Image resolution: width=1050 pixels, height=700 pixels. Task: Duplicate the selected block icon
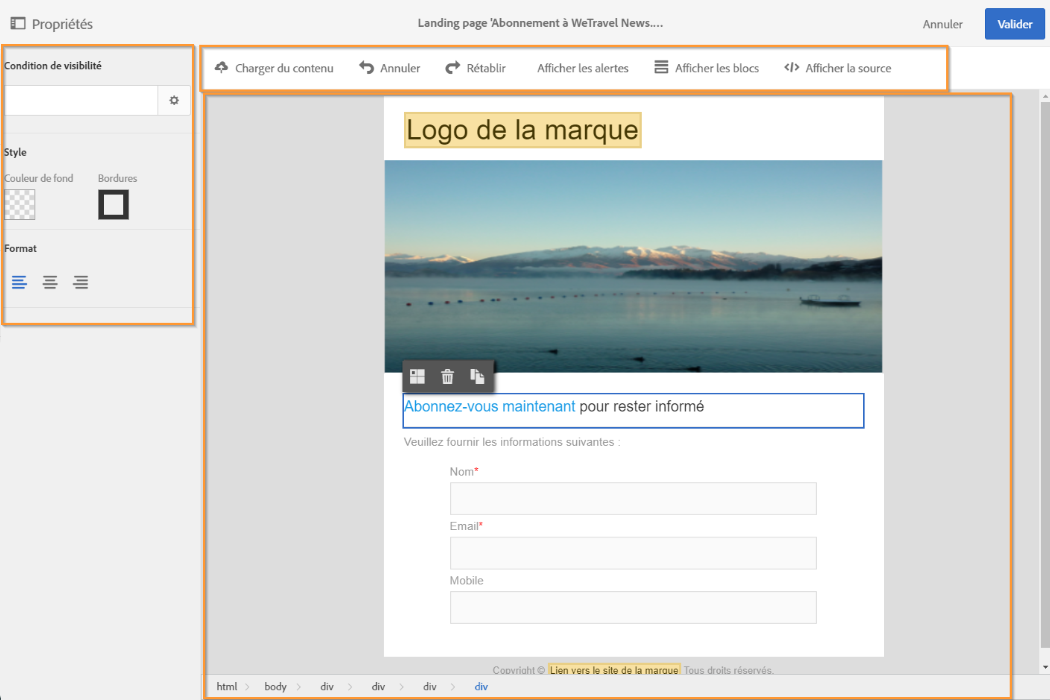(477, 376)
